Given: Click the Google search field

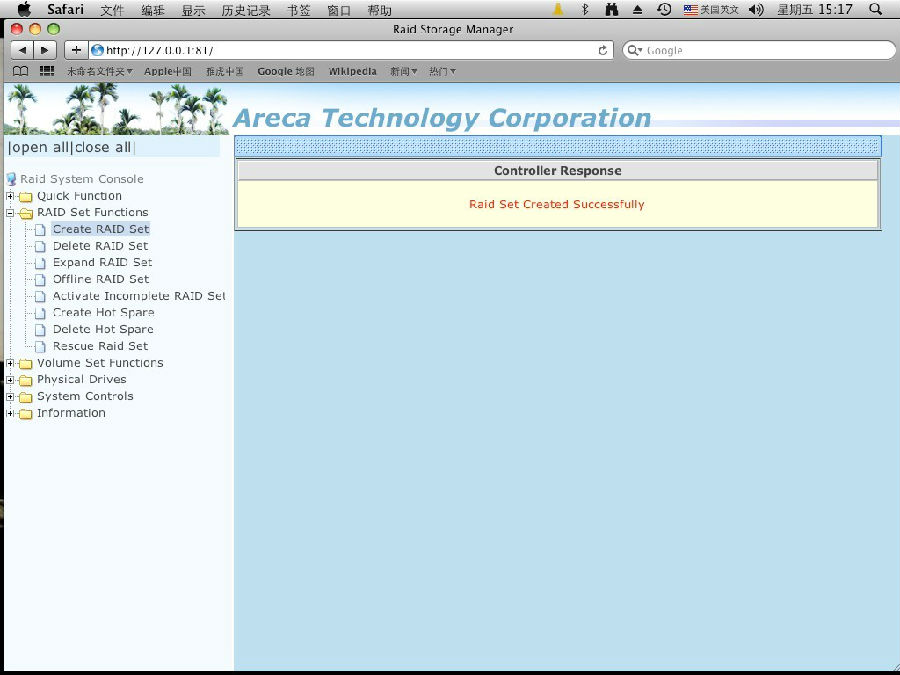Looking at the screenshot, I should click(x=759, y=50).
